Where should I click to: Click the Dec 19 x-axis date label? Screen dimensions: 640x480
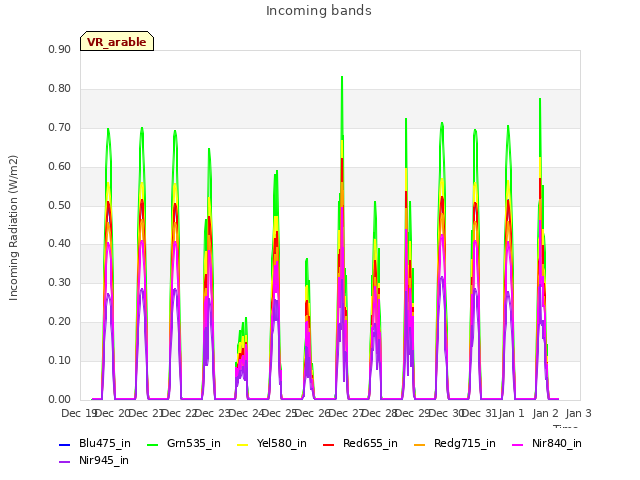click(x=78, y=413)
